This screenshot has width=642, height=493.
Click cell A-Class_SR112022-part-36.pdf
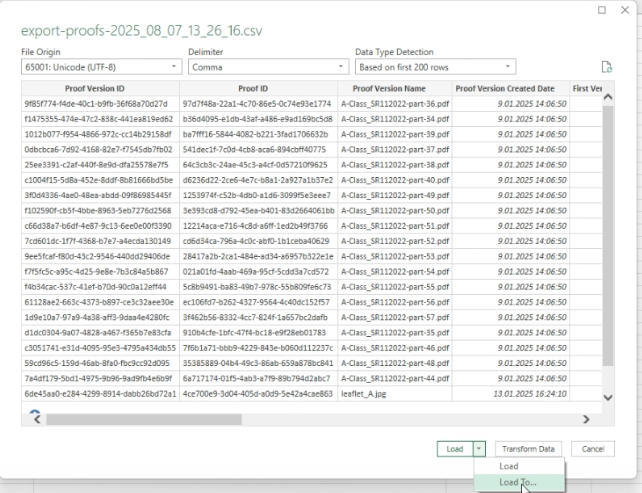[x=395, y=104]
